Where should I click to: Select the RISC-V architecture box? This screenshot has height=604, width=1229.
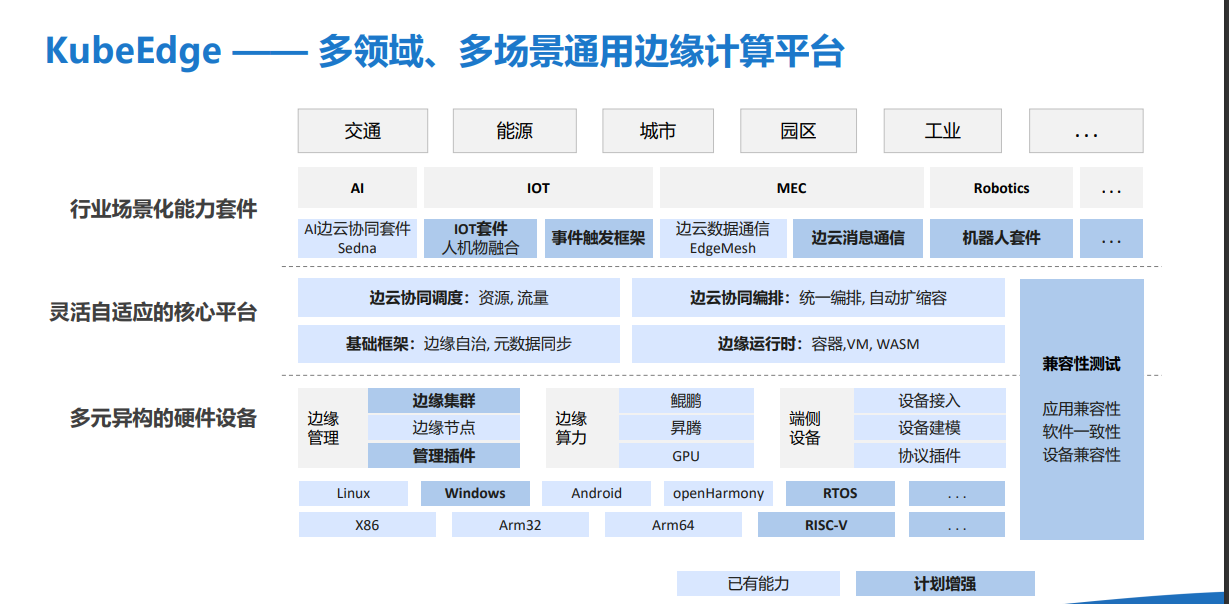(x=826, y=524)
